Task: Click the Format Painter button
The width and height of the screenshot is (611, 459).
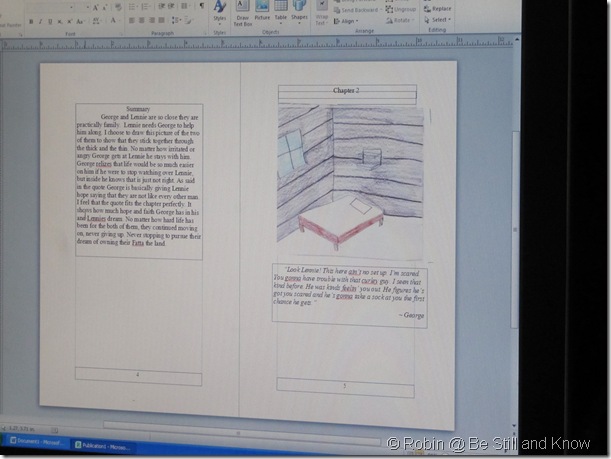Action: tap(11, 25)
